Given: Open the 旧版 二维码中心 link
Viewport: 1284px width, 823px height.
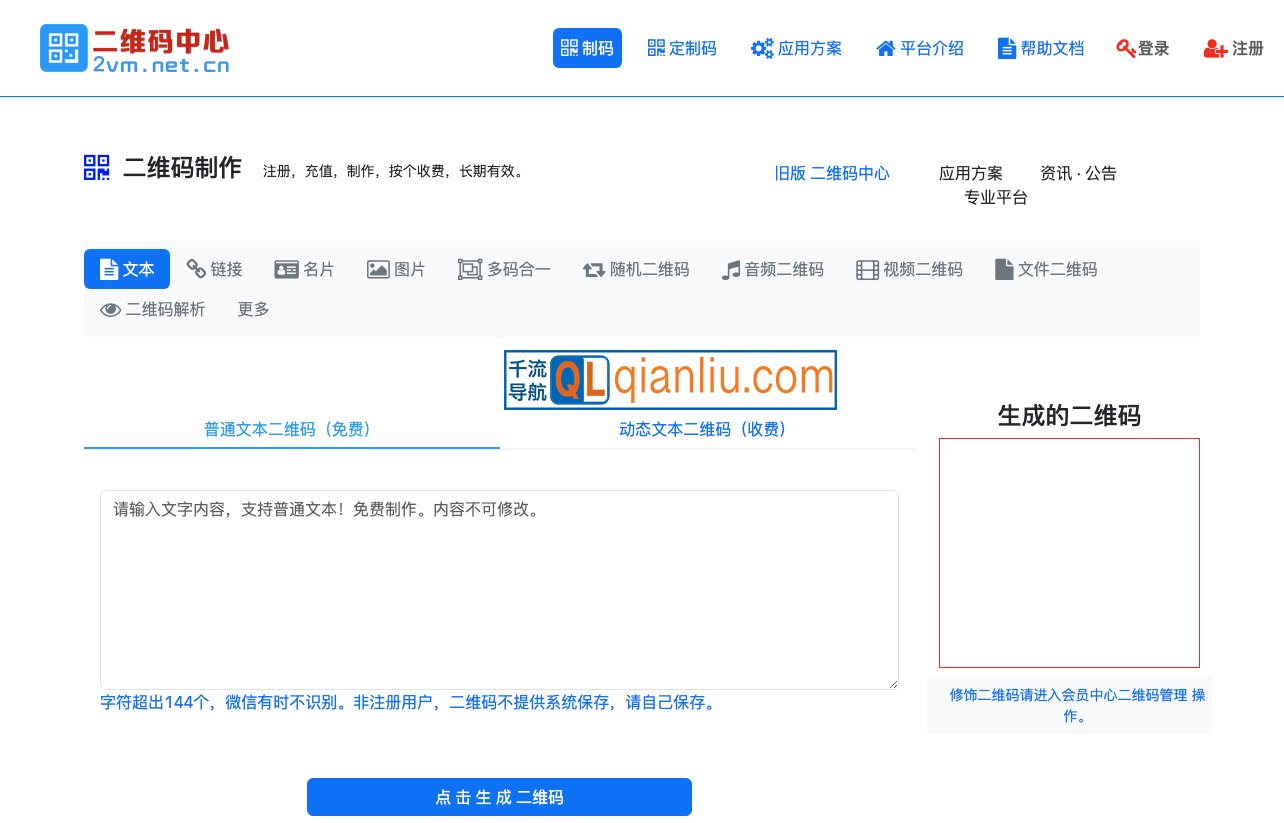Looking at the screenshot, I should coord(832,173).
